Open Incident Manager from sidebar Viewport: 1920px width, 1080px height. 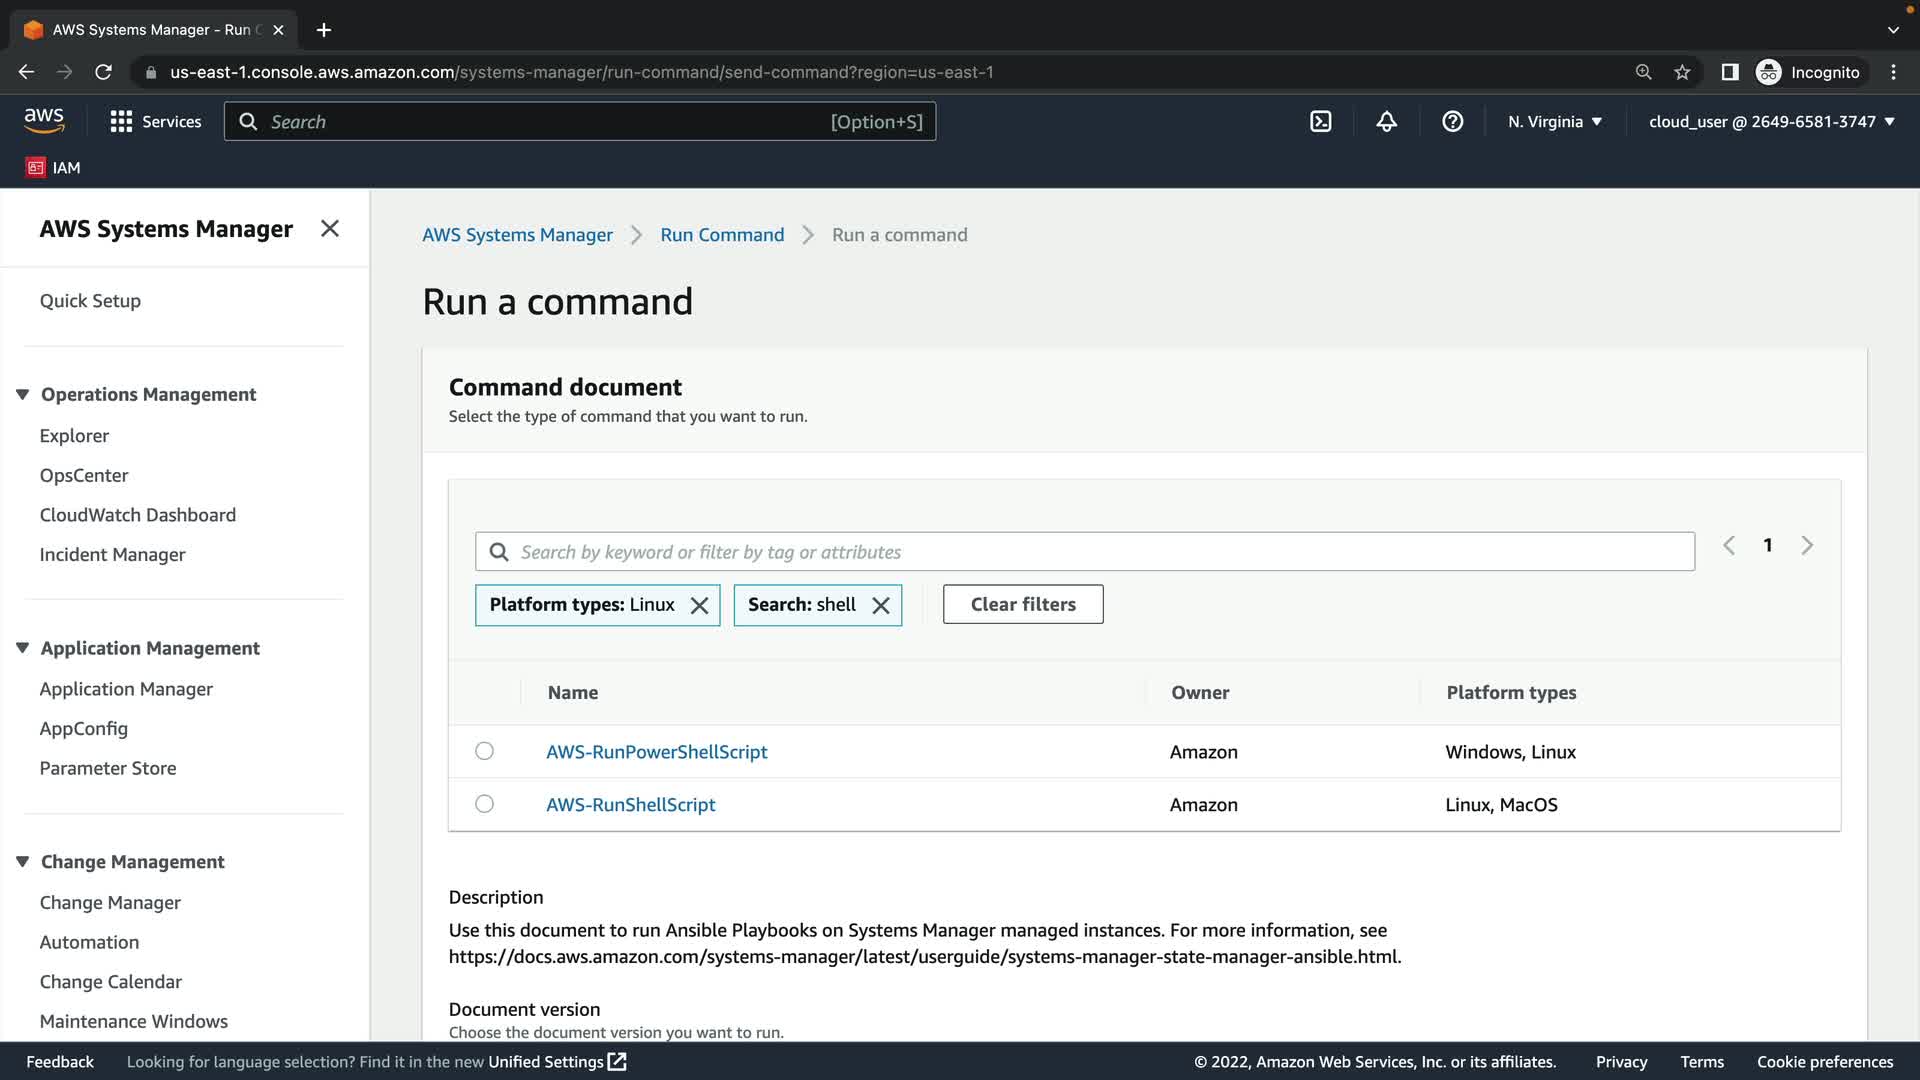112,554
